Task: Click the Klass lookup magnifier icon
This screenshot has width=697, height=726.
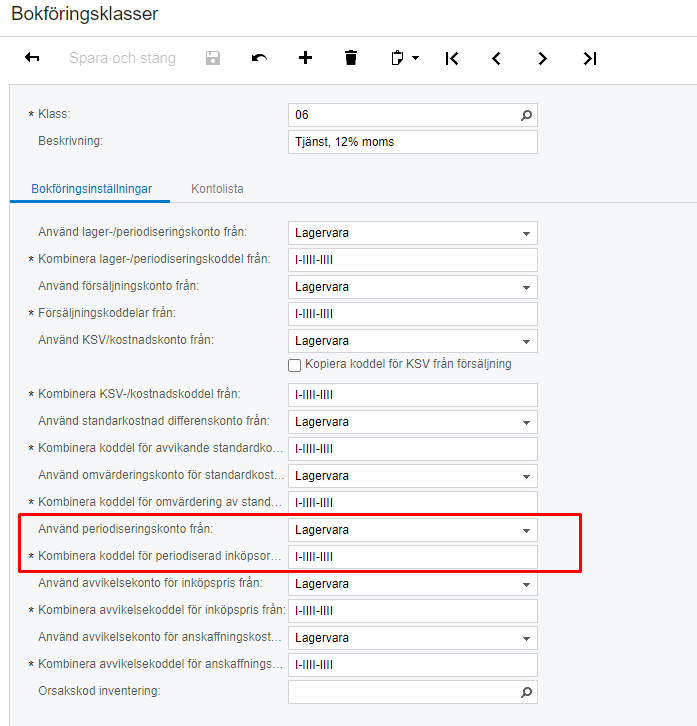Action: pos(527,115)
